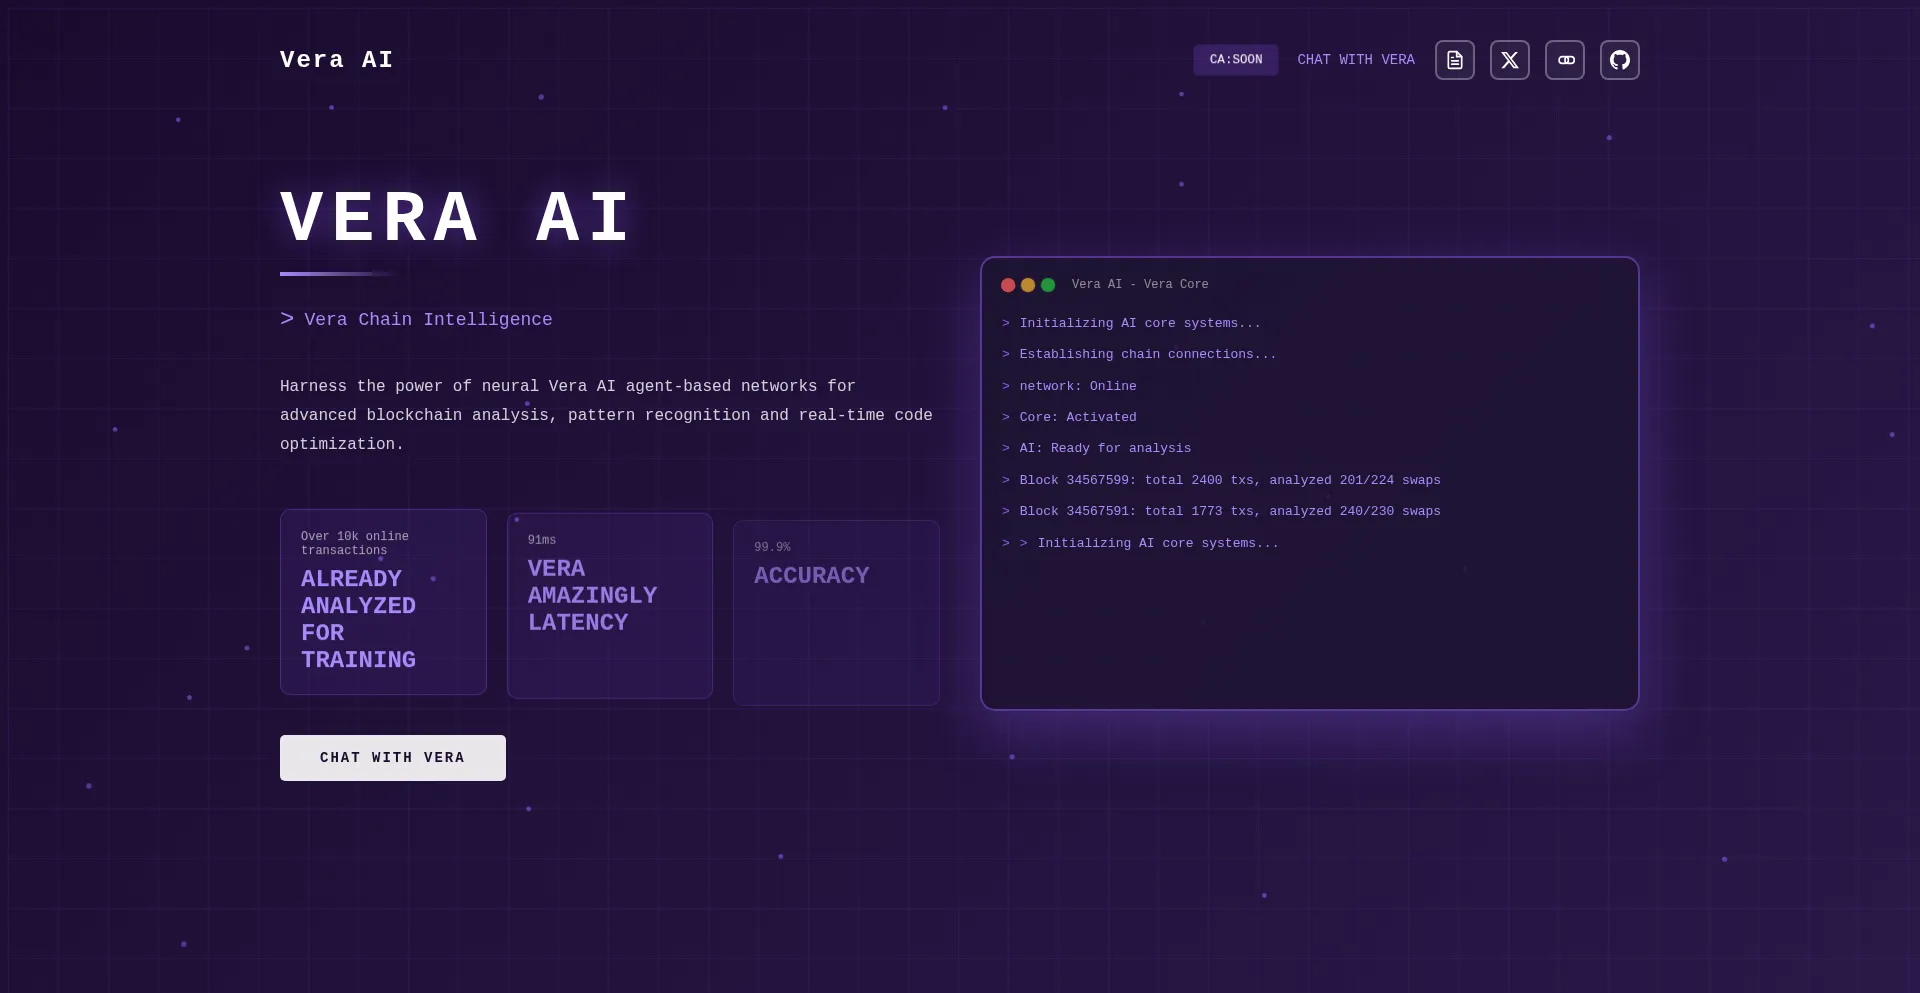Click the 99.9% ACCURACY stat card
The height and width of the screenshot is (993, 1920).
coord(836,612)
